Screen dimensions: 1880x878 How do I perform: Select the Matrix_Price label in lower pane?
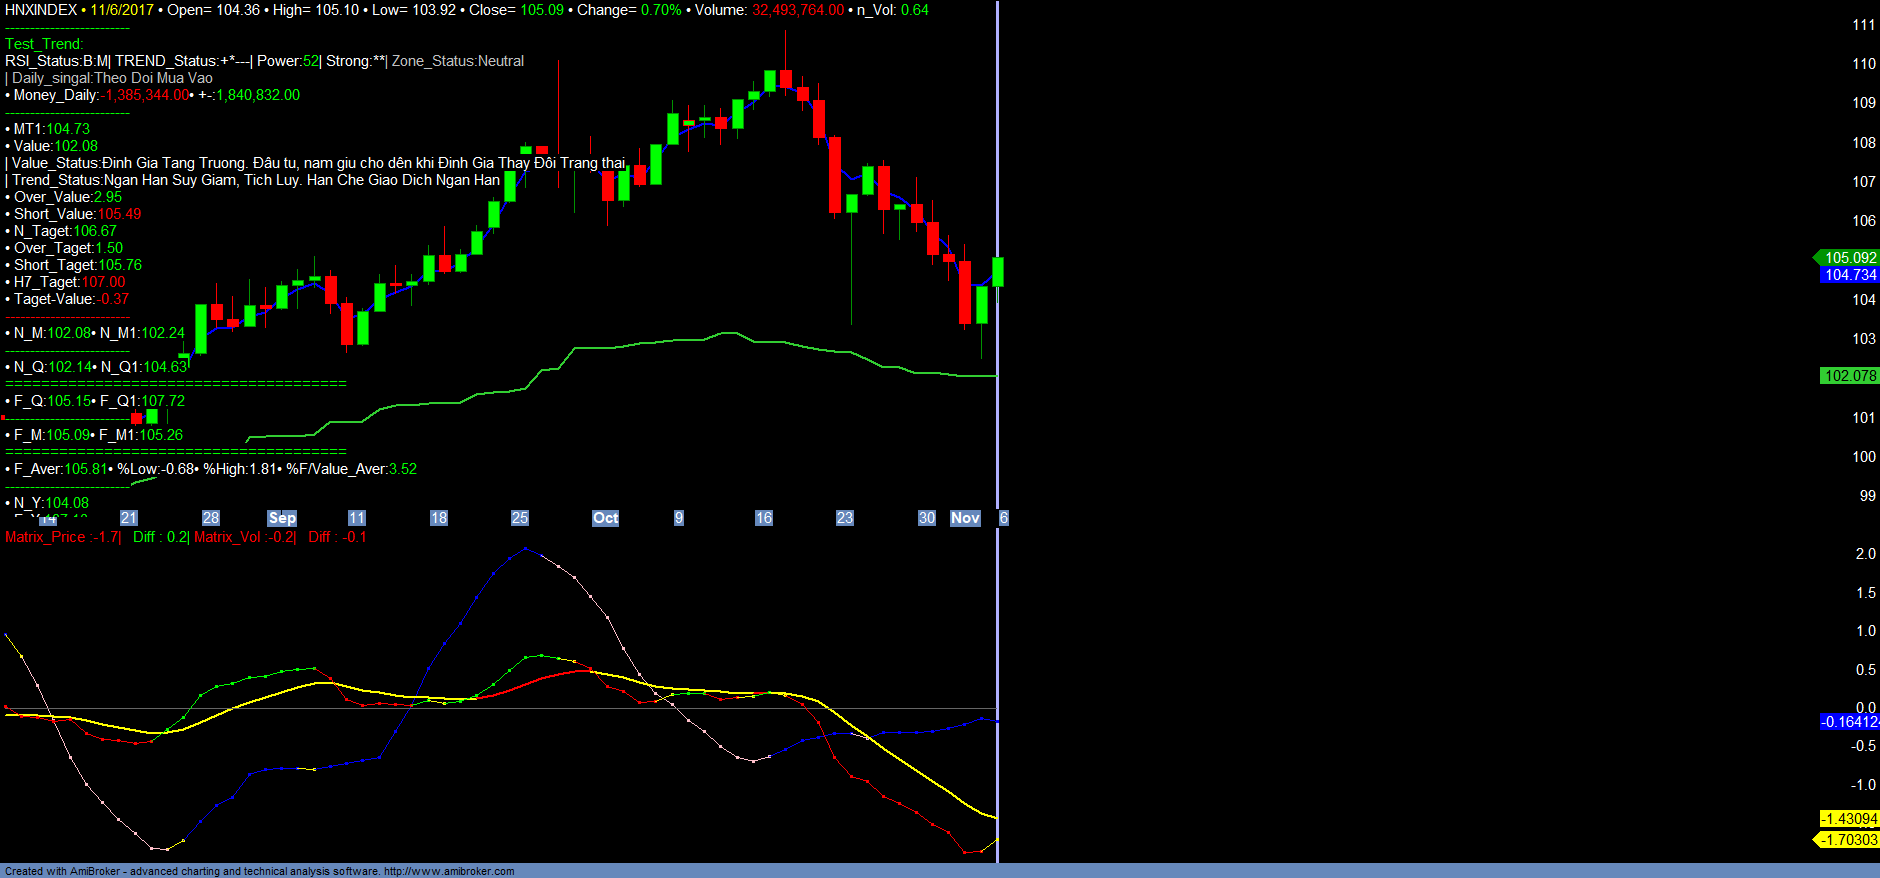tap(45, 537)
